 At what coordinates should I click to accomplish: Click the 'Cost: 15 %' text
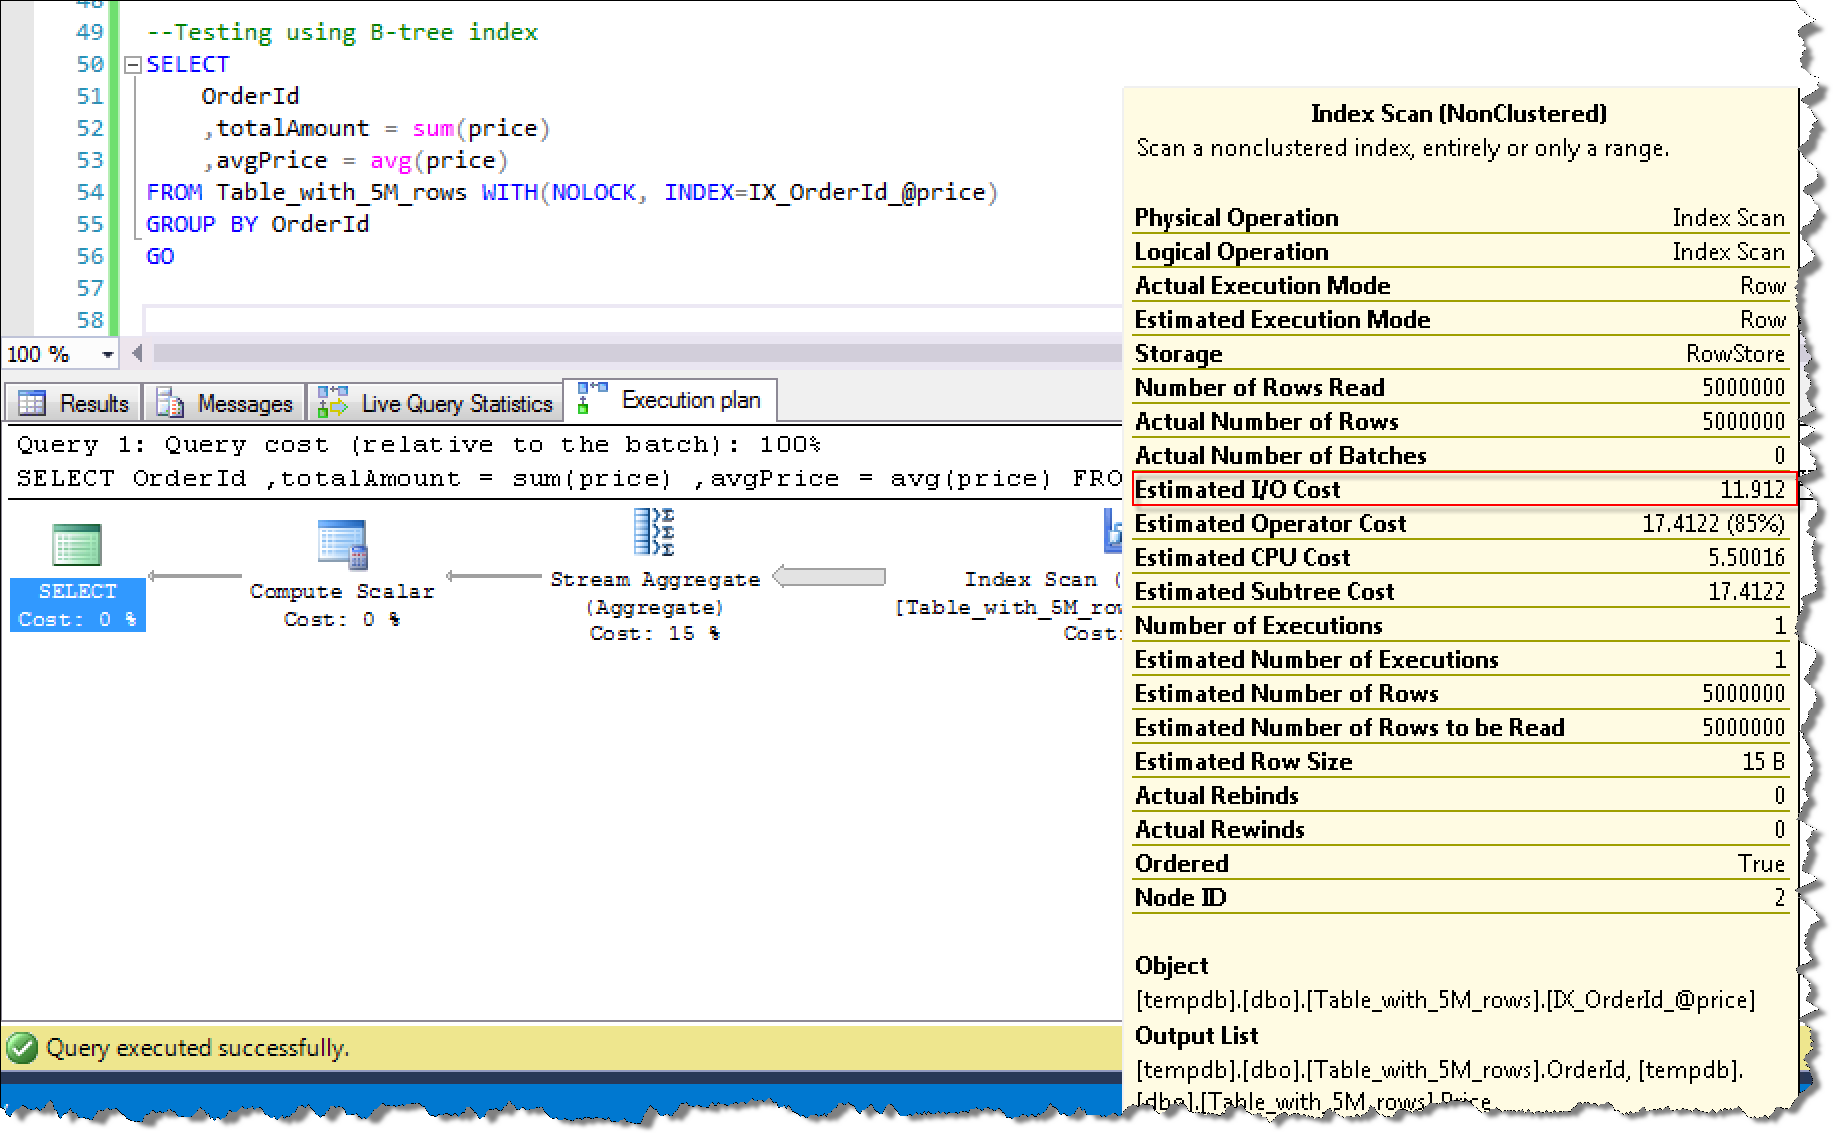(655, 633)
